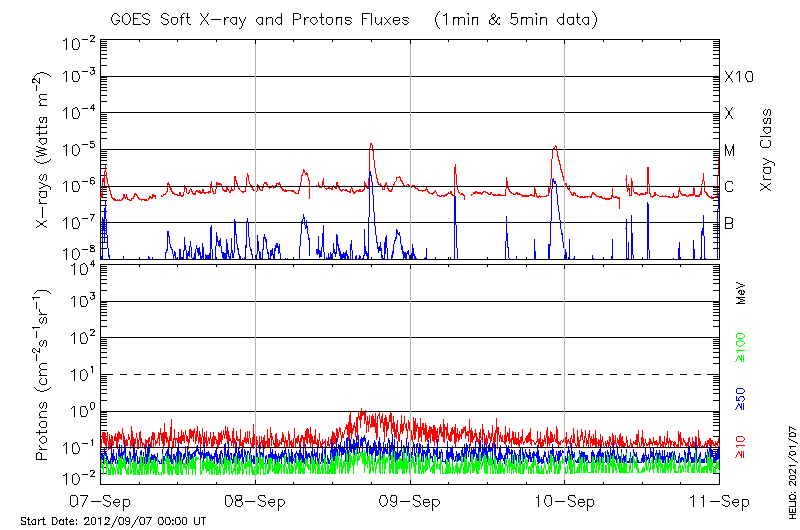800x530 pixels.
Task: Click the blue ≥50 MeV legend label
Action: [741, 400]
